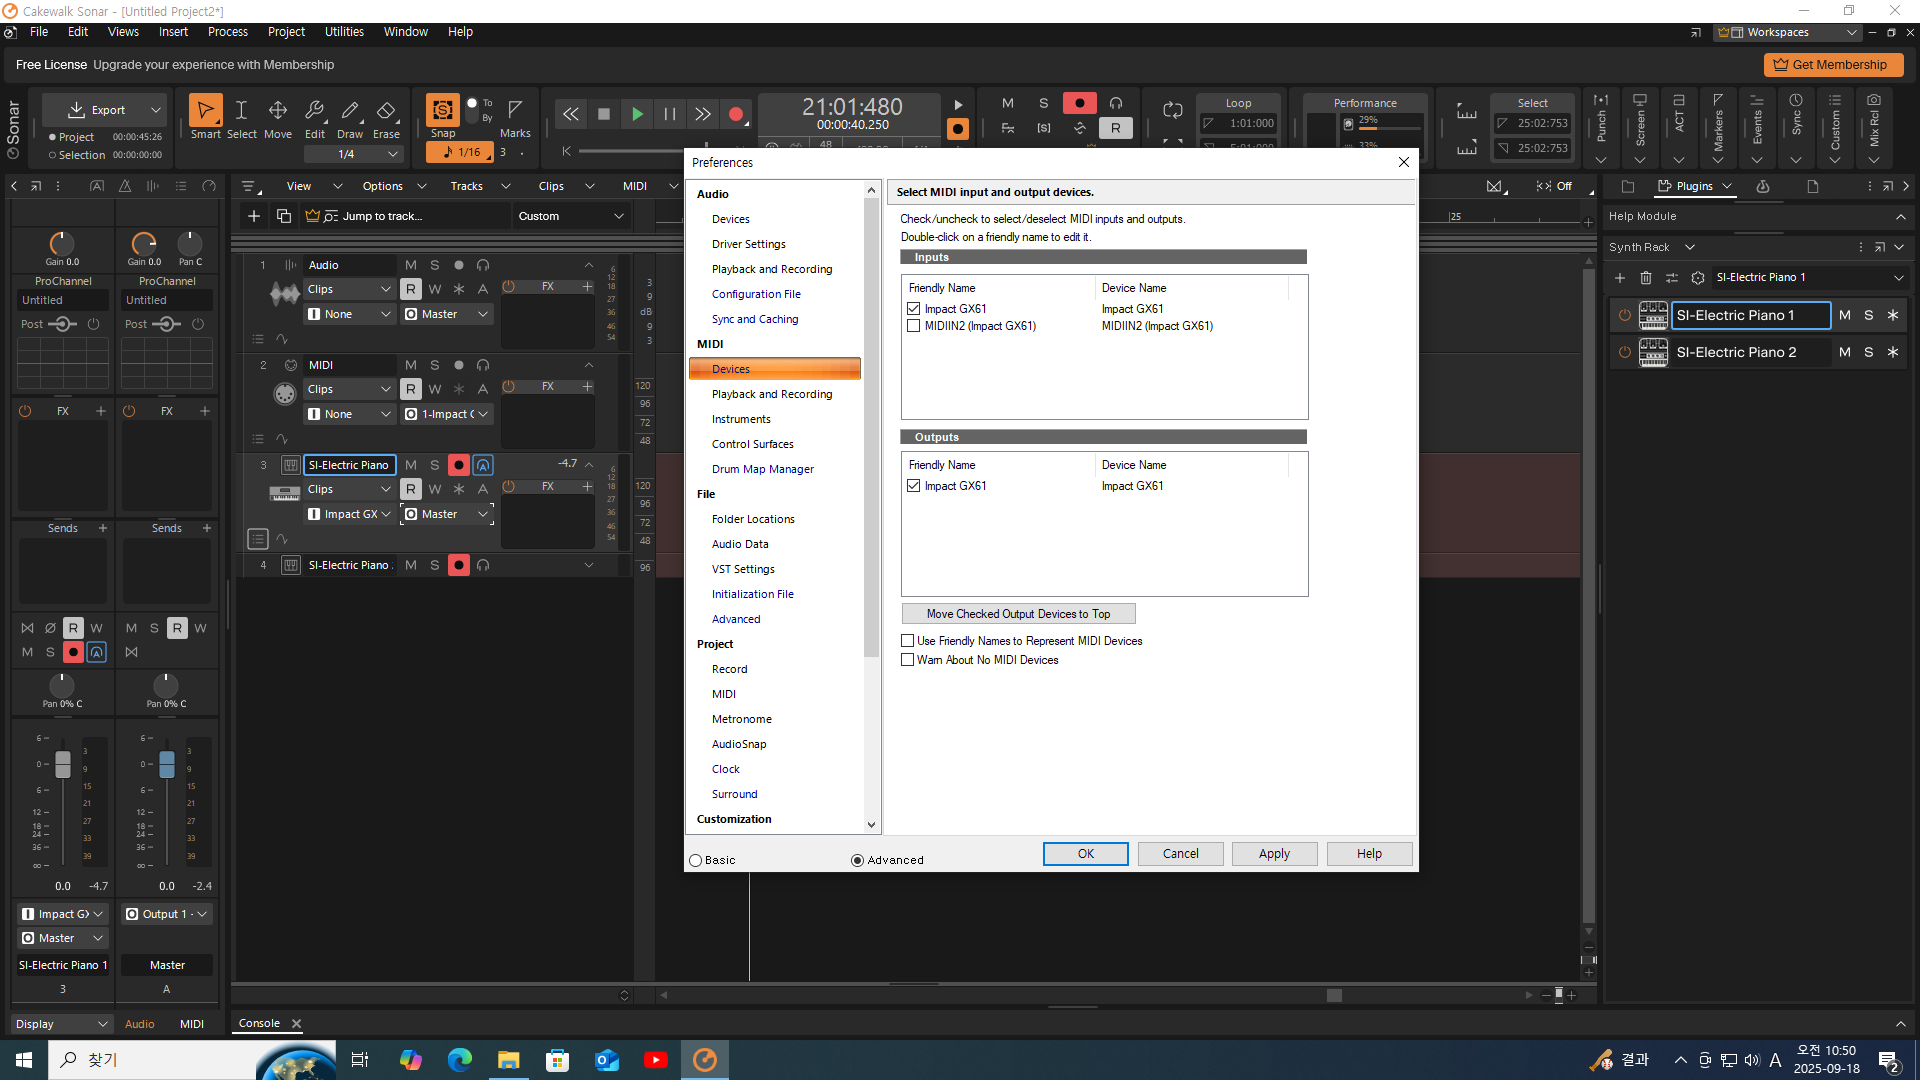The height and width of the screenshot is (1080, 1920).
Task: Click Apply in Preferences dialog
Action: click(1274, 854)
